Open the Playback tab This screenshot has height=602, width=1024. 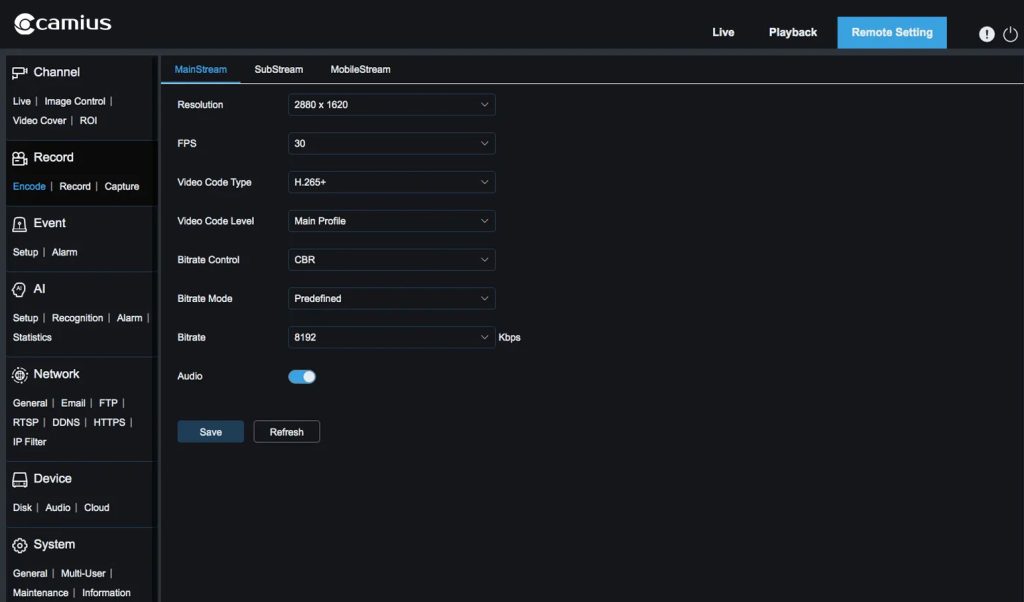(792, 33)
